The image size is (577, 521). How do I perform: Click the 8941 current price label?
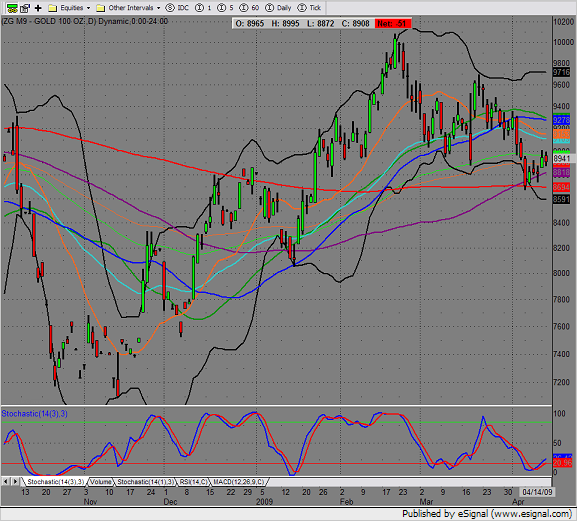[561, 159]
